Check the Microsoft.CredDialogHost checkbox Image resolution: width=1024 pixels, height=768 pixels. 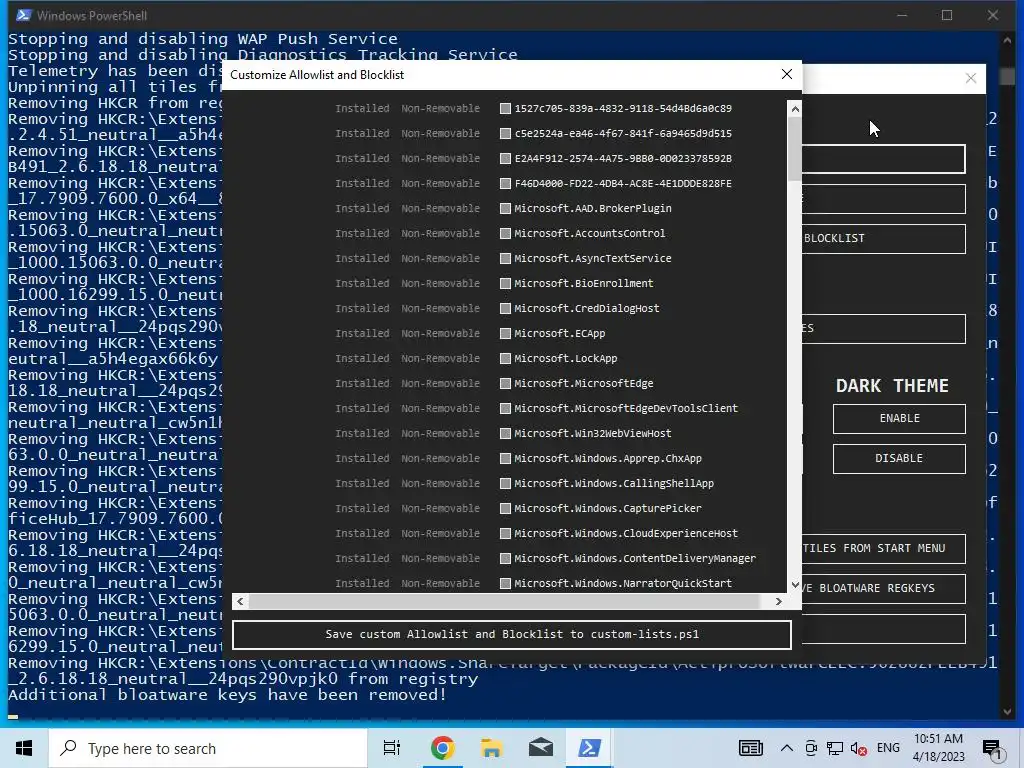tap(505, 308)
